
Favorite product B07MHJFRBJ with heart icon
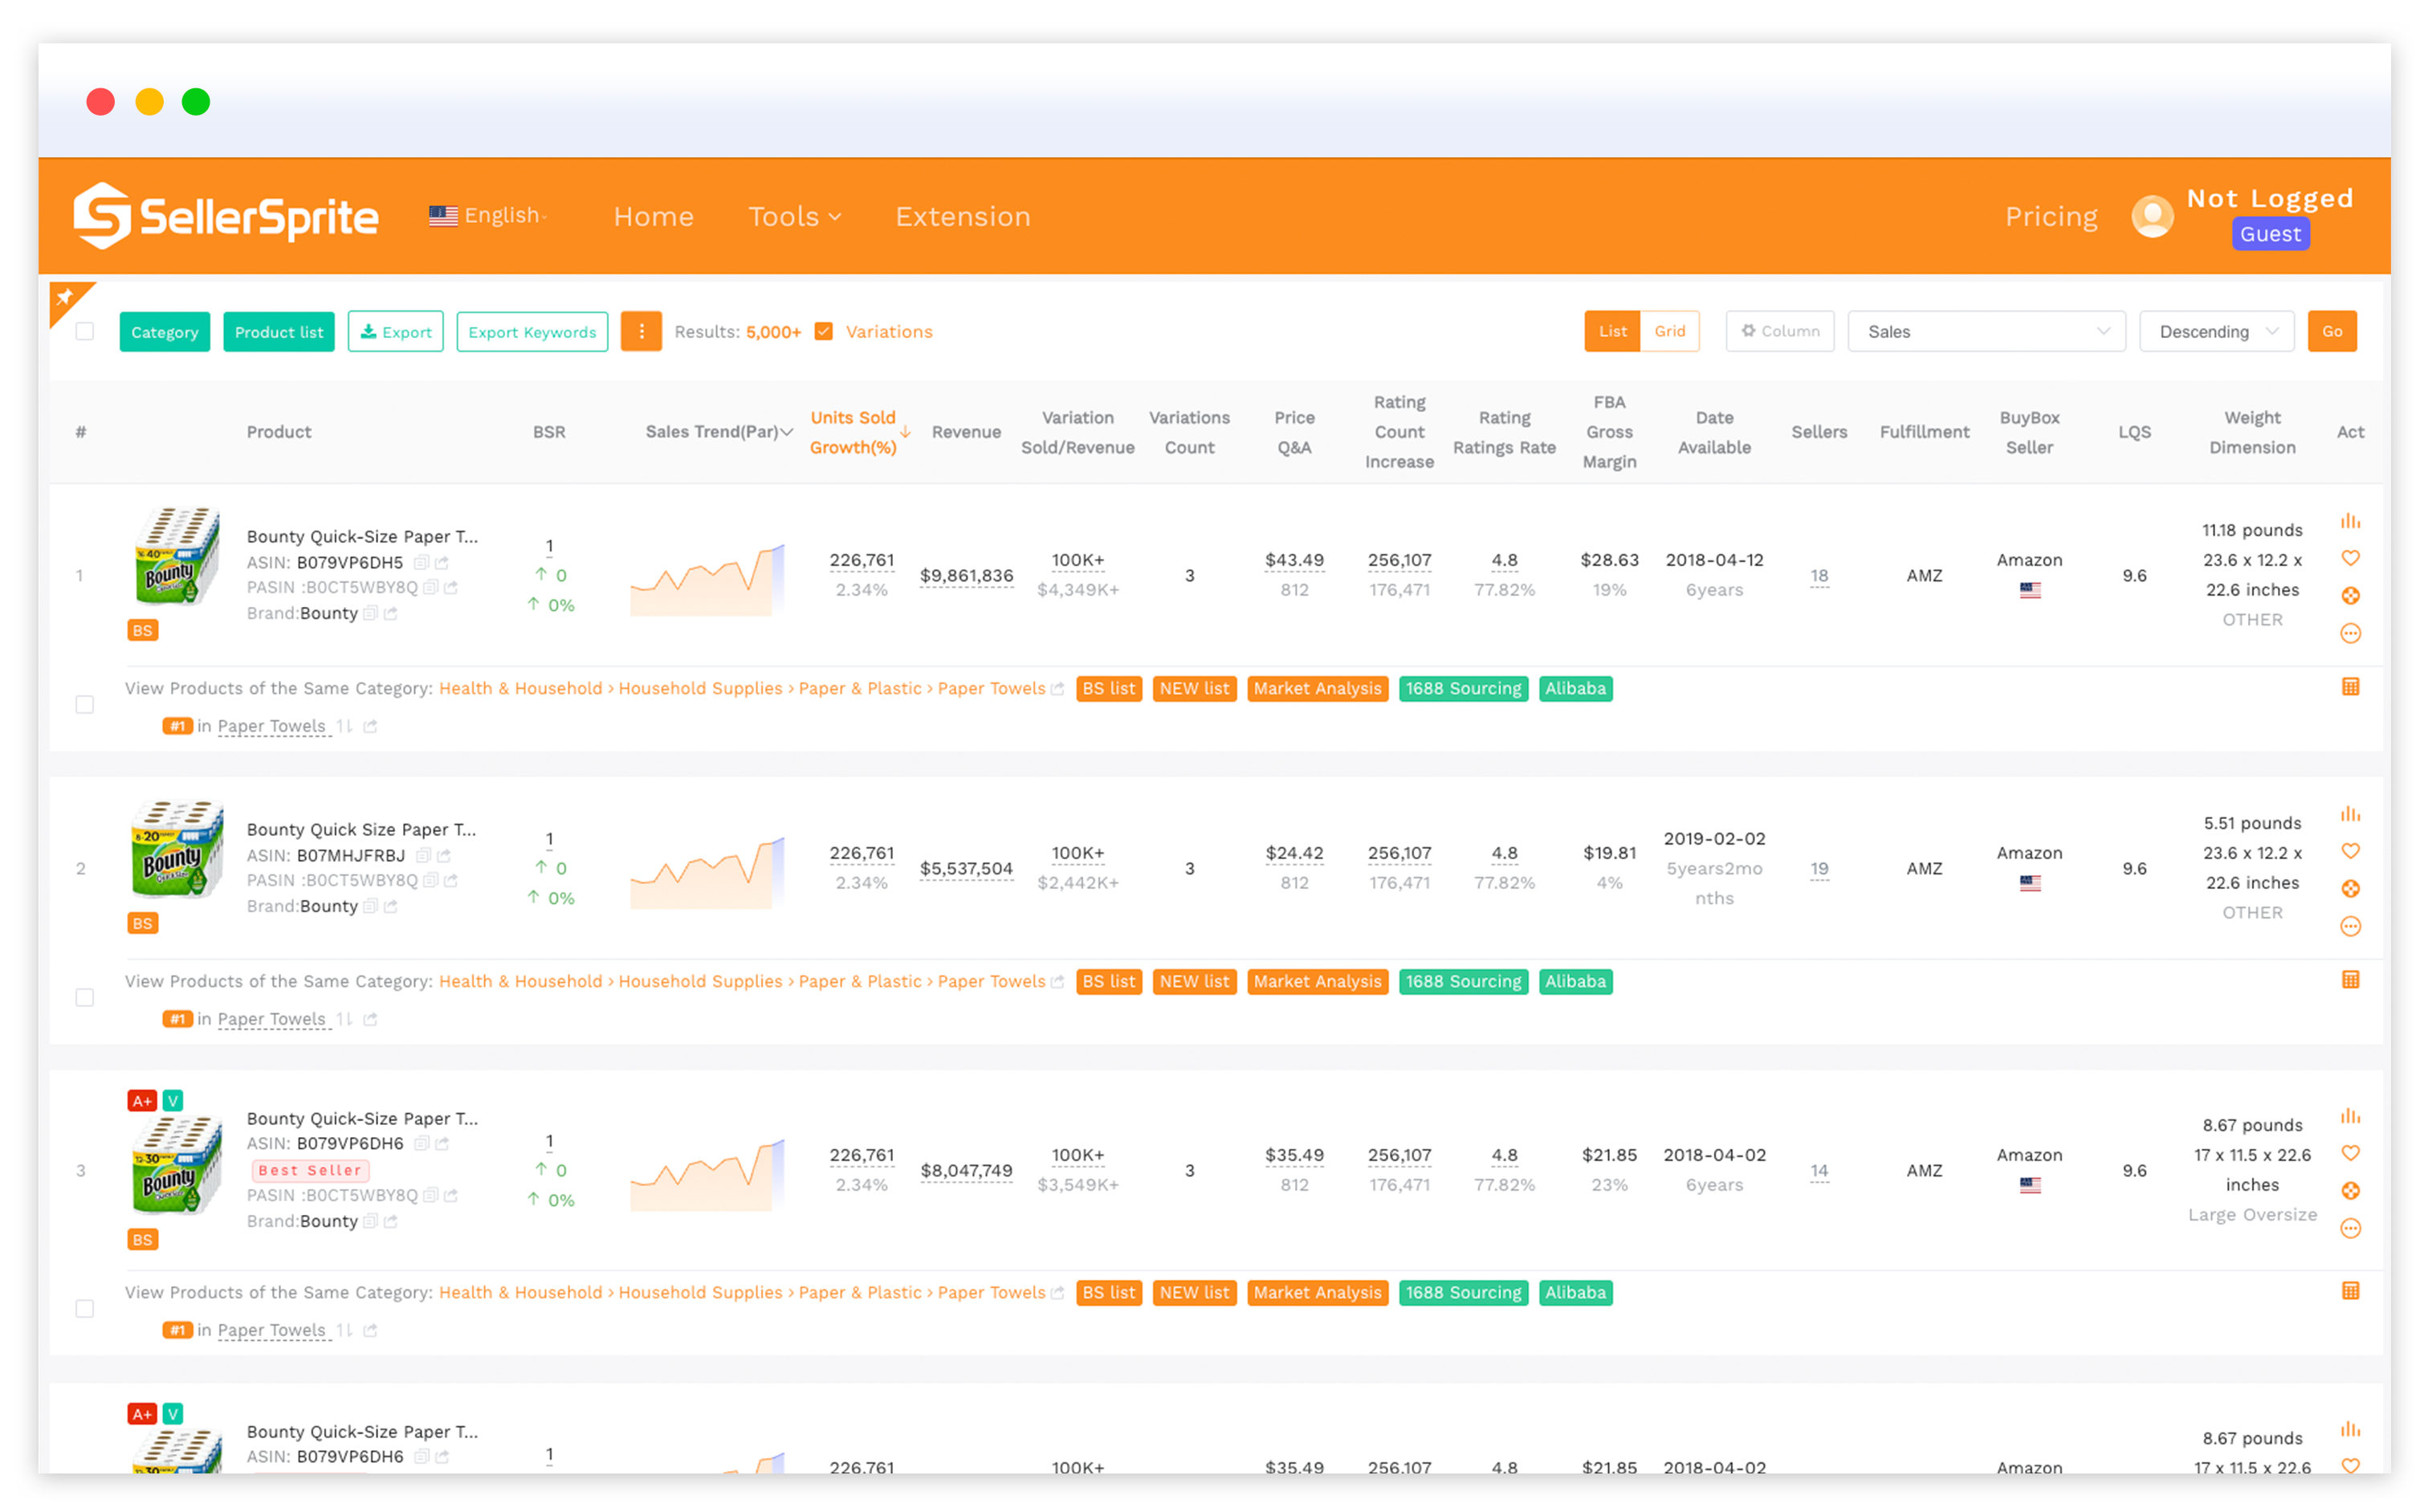[x=2350, y=851]
